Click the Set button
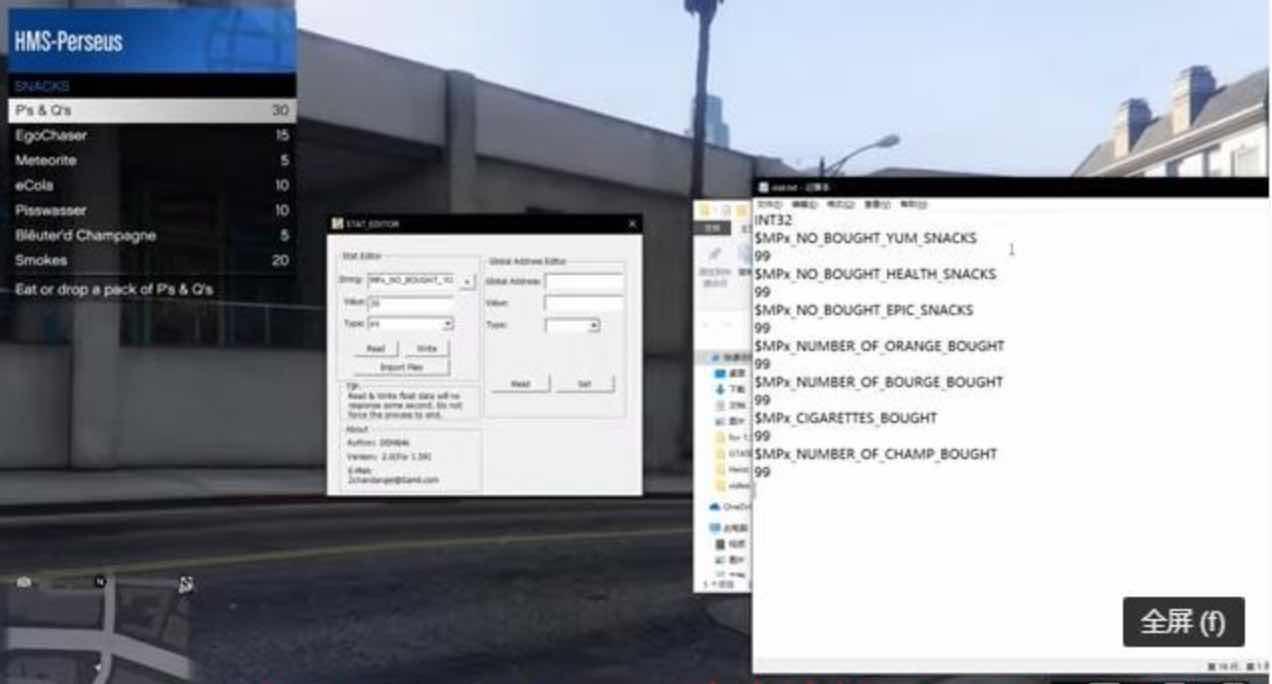The height and width of the screenshot is (684, 1272). pos(585,384)
